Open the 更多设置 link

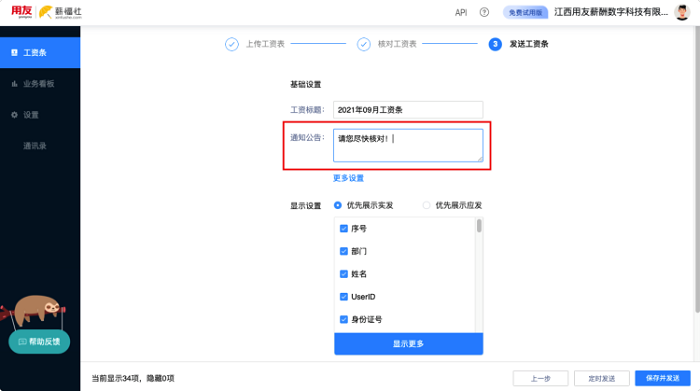348,178
